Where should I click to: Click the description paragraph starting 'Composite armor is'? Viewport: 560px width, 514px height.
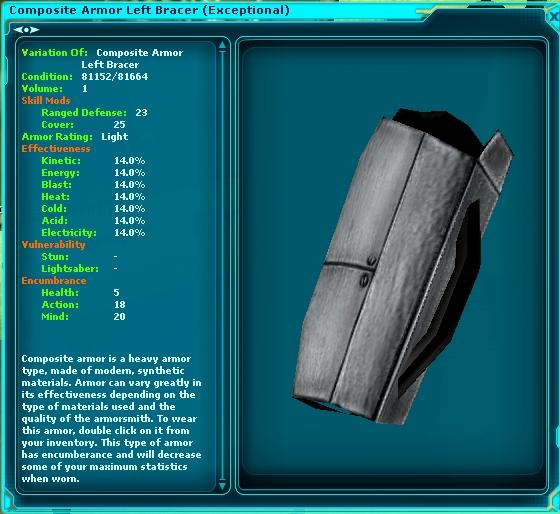click(x=111, y=419)
